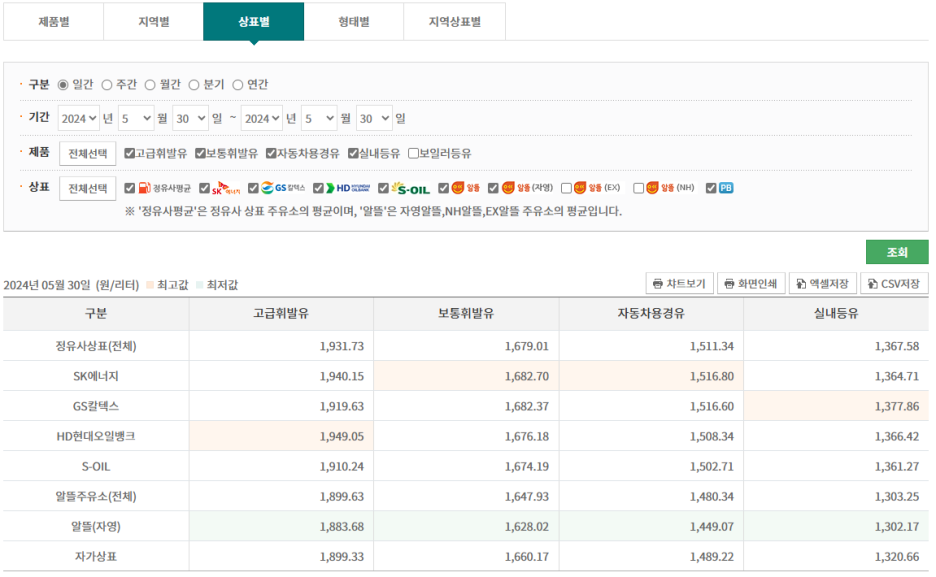Click the 알뜰(EX) brand logo
Screen dimensions: 936x577
(597, 188)
